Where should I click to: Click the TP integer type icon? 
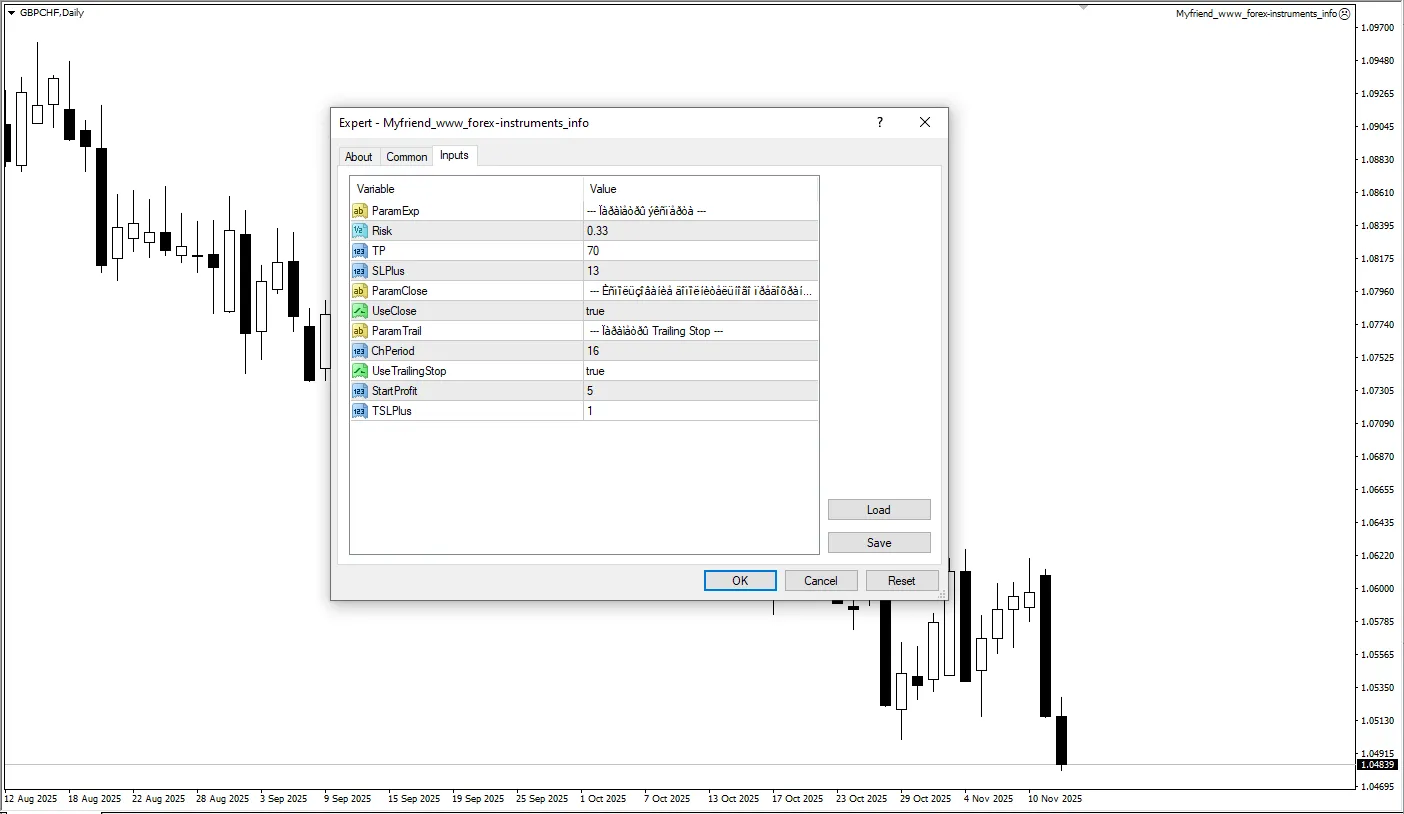click(x=360, y=251)
